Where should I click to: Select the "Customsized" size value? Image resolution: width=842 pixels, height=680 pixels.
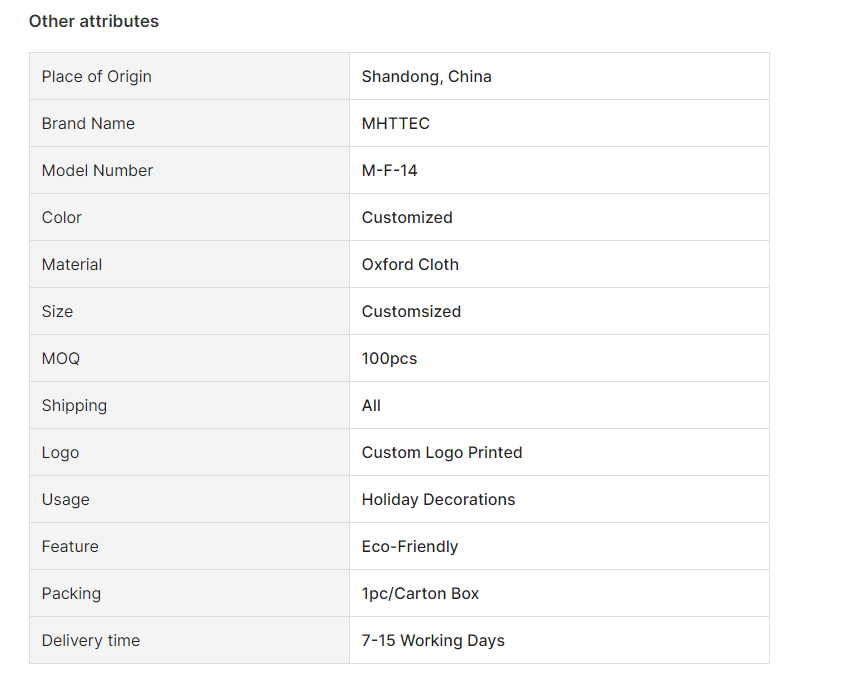pos(411,312)
